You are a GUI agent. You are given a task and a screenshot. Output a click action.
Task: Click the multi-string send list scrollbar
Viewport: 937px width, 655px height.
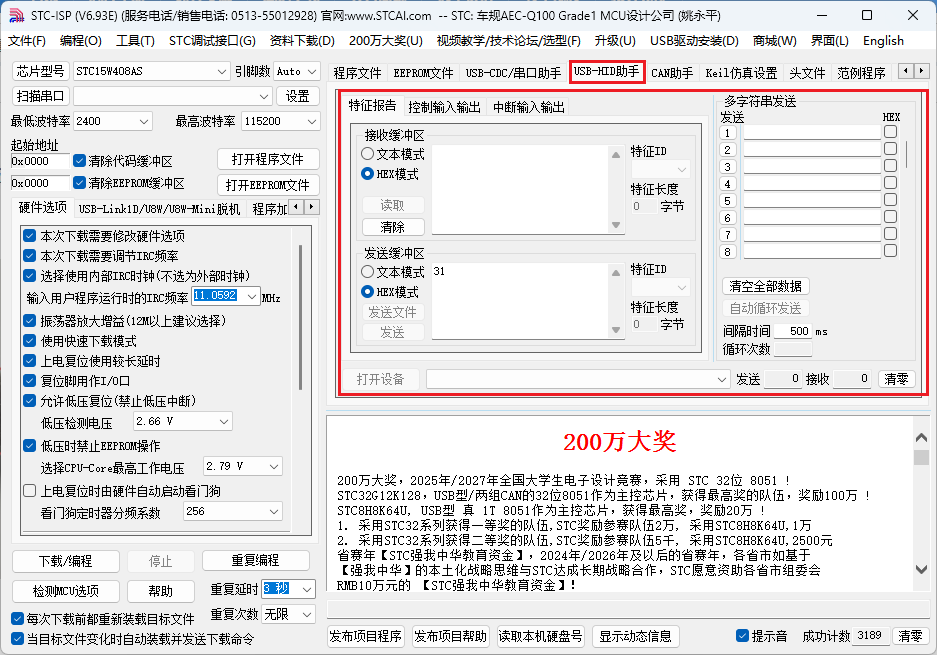pyautogui.click(x=906, y=154)
